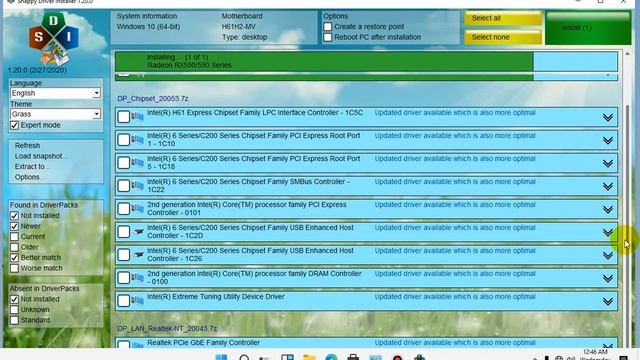The height and width of the screenshot is (360, 640).
Task: Click the green Install (1) button
Action: pyautogui.click(x=588, y=28)
